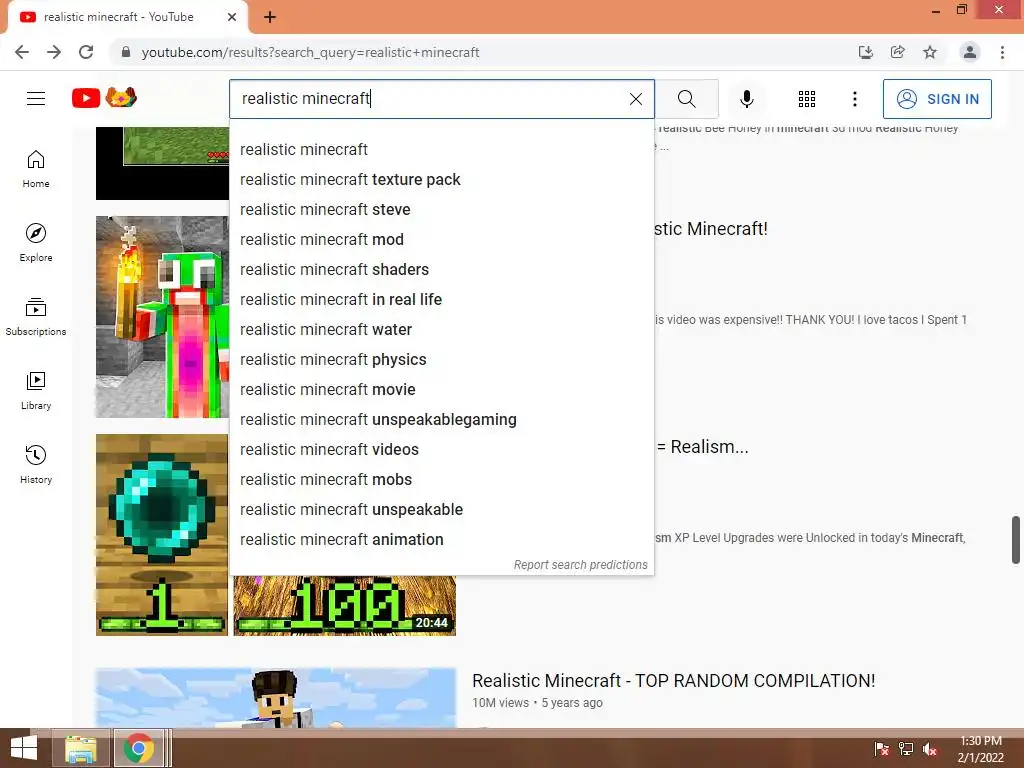Image resolution: width=1024 pixels, height=768 pixels.
Task: Open YouTube settings three-dot menu
Action: (854, 99)
